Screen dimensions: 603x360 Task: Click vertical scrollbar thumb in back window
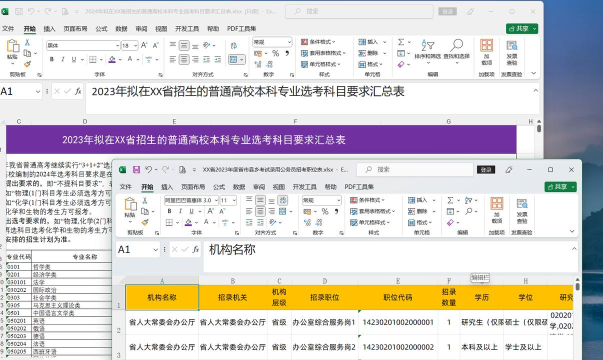(x=539, y=128)
